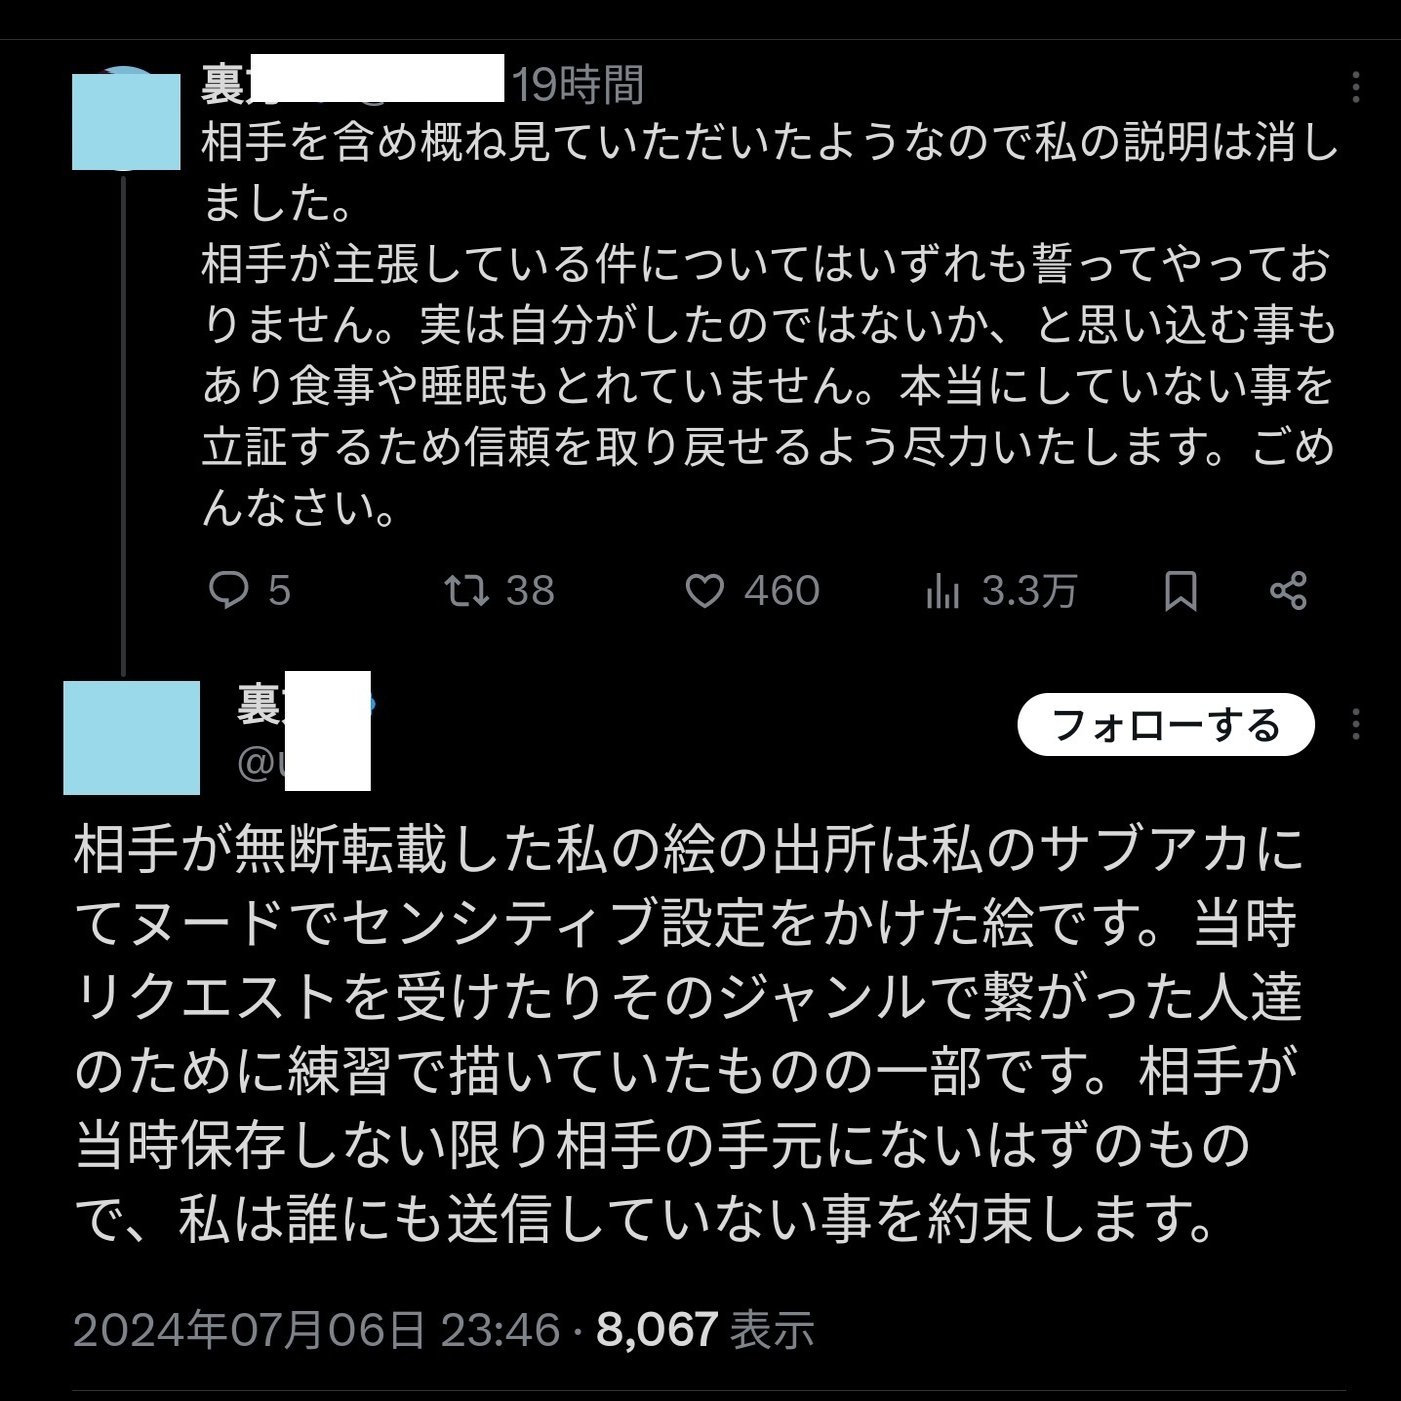Screen dimensions: 1401x1401
Task: Like the tweet using the heart icon
Action: click(x=704, y=591)
